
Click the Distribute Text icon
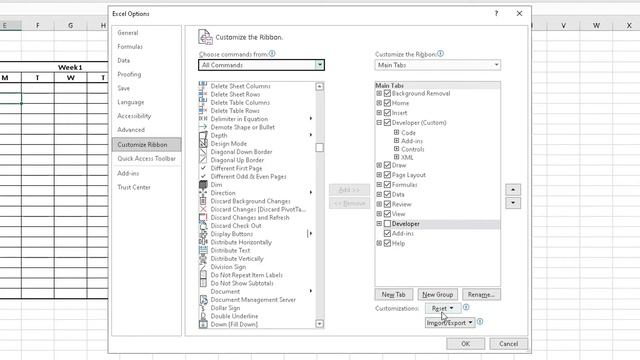[x=203, y=250]
